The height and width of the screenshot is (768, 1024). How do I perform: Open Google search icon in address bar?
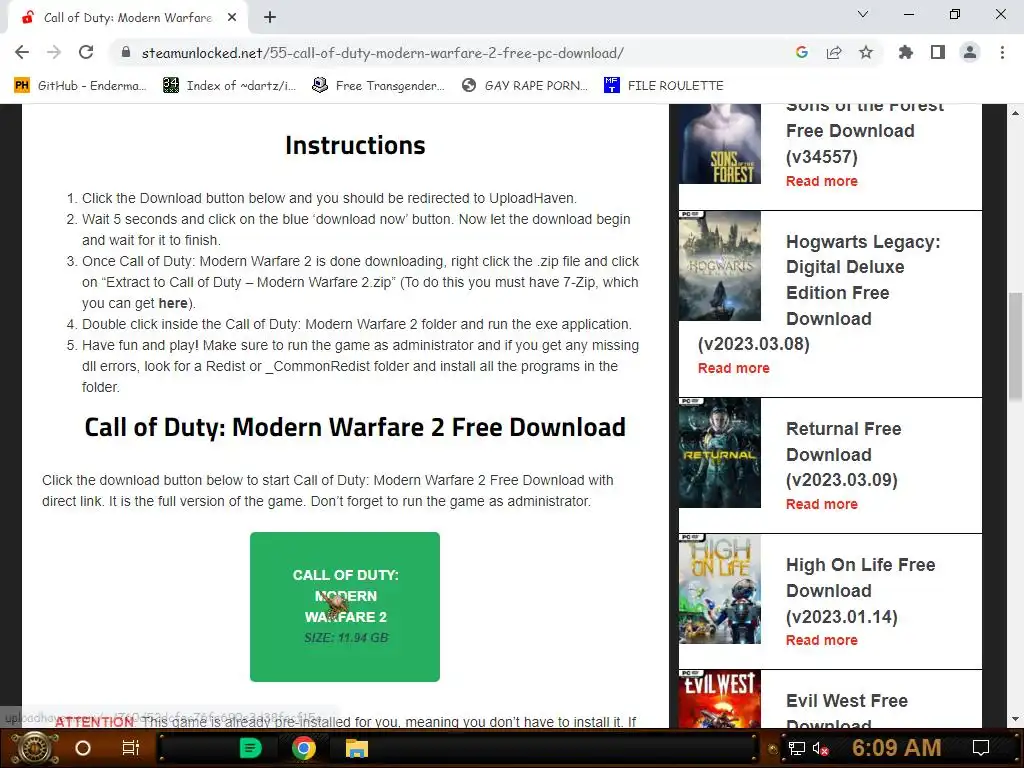click(802, 52)
